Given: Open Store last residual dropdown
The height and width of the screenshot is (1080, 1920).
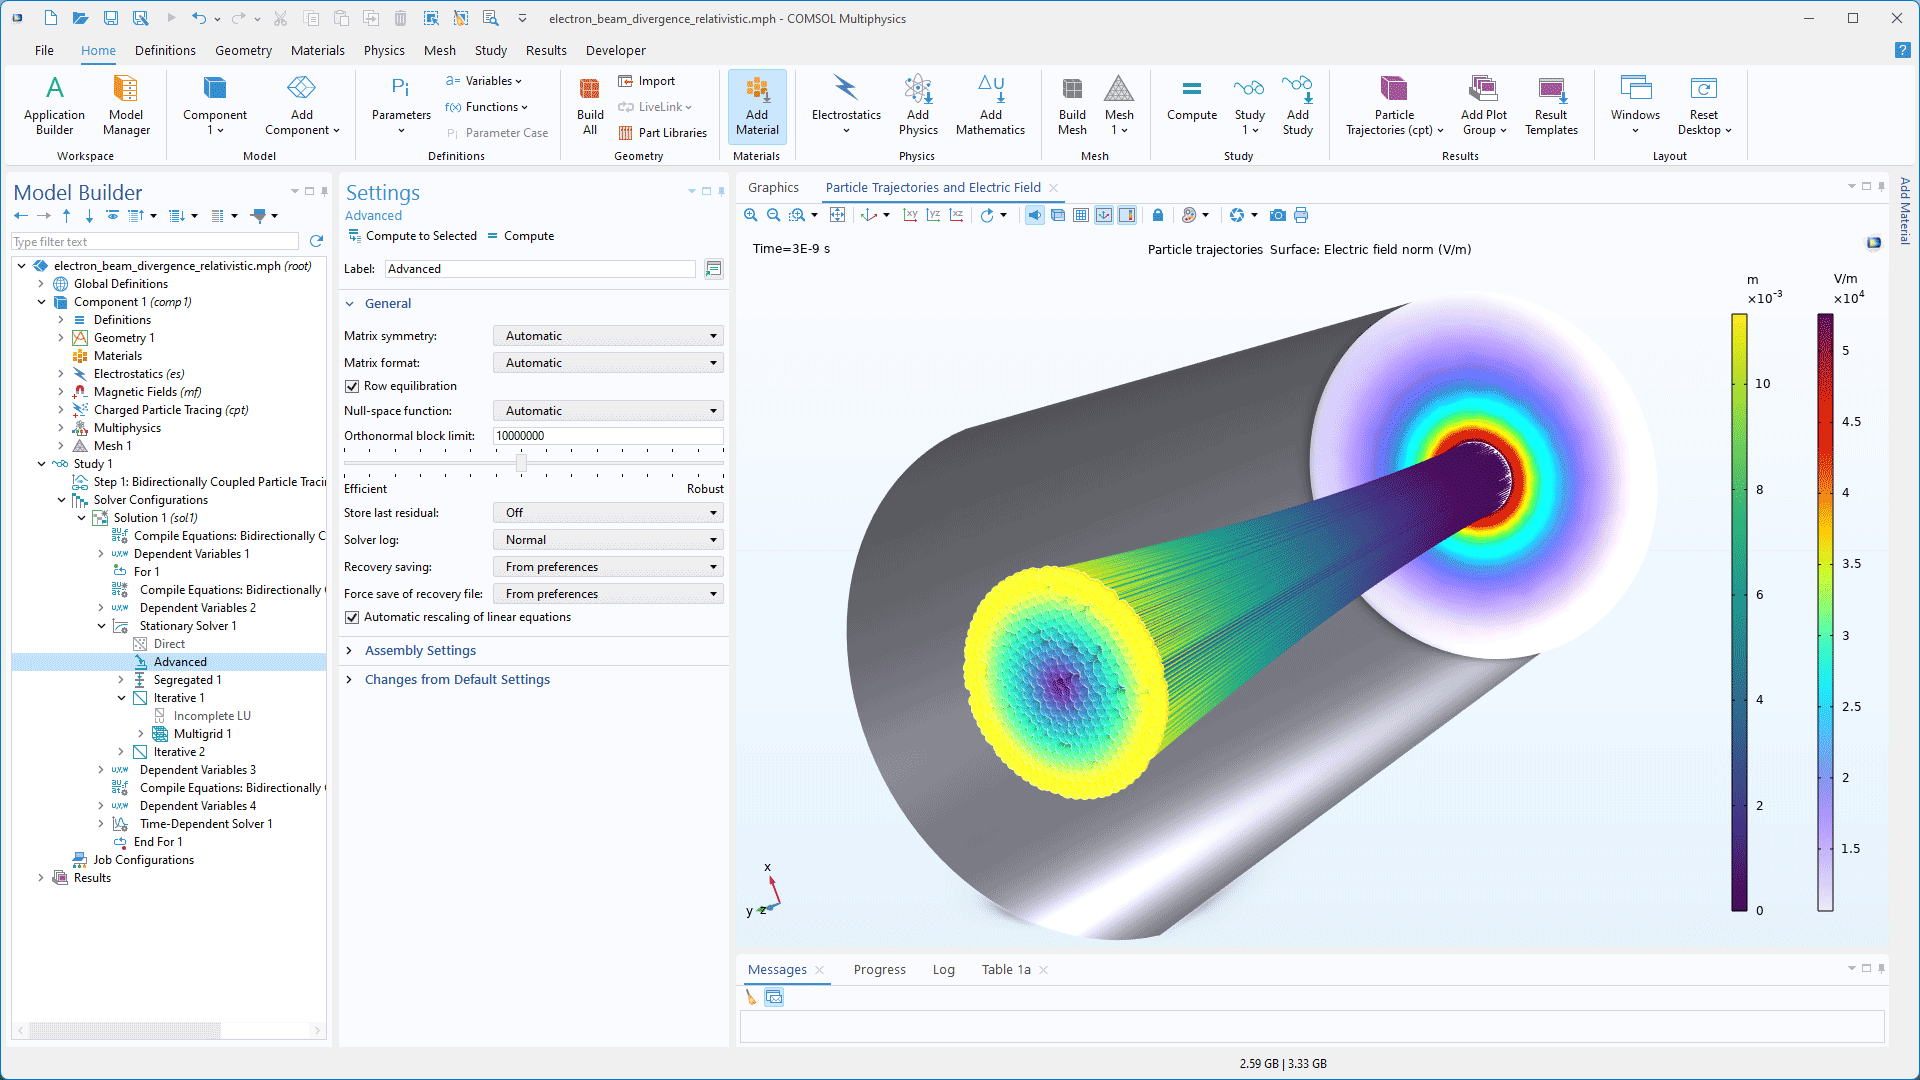Looking at the screenshot, I should [608, 513].
